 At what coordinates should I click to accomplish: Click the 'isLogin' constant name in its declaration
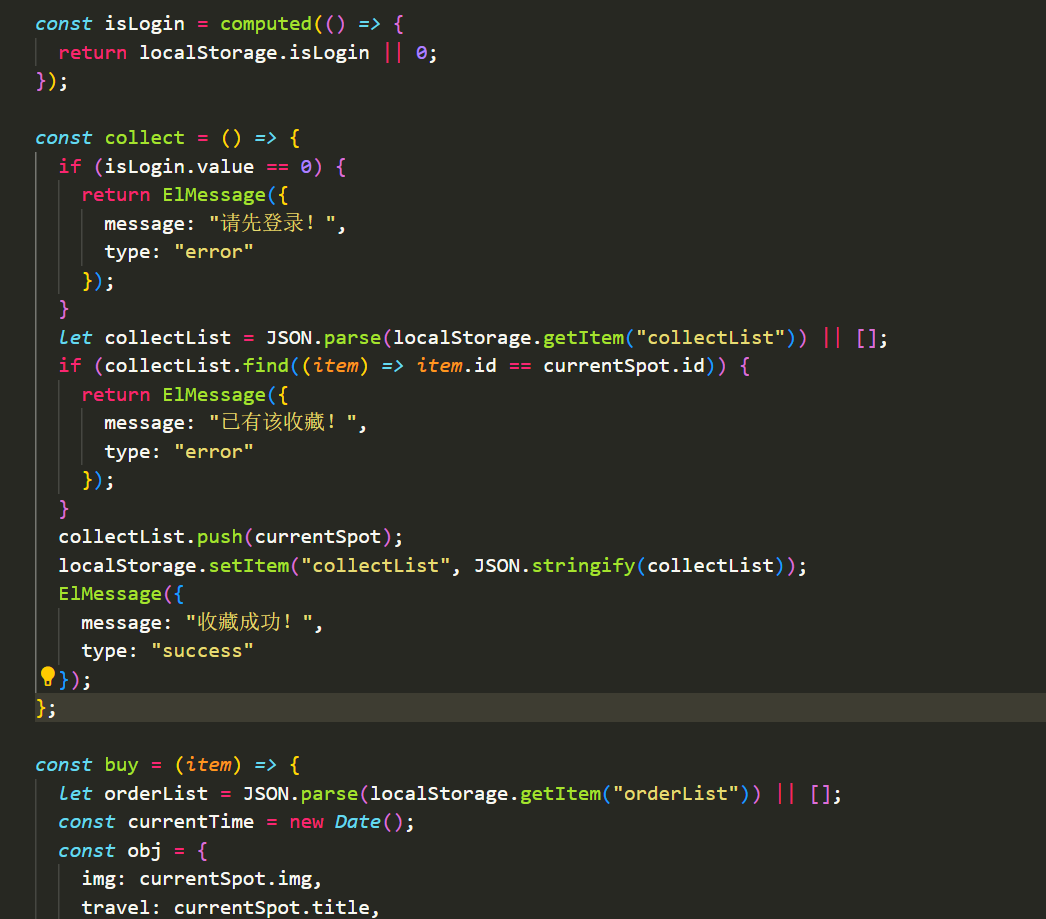coord(144,24)
